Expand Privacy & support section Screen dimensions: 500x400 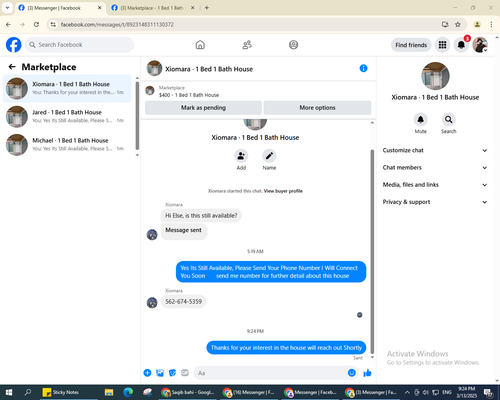point(435,202)
